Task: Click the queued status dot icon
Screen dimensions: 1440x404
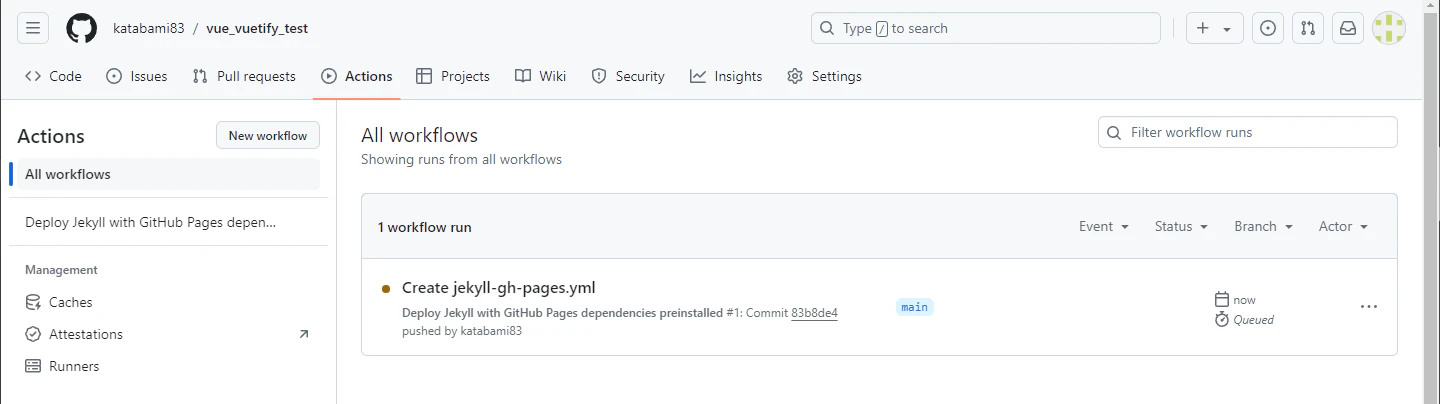Action: click(386, 289)
